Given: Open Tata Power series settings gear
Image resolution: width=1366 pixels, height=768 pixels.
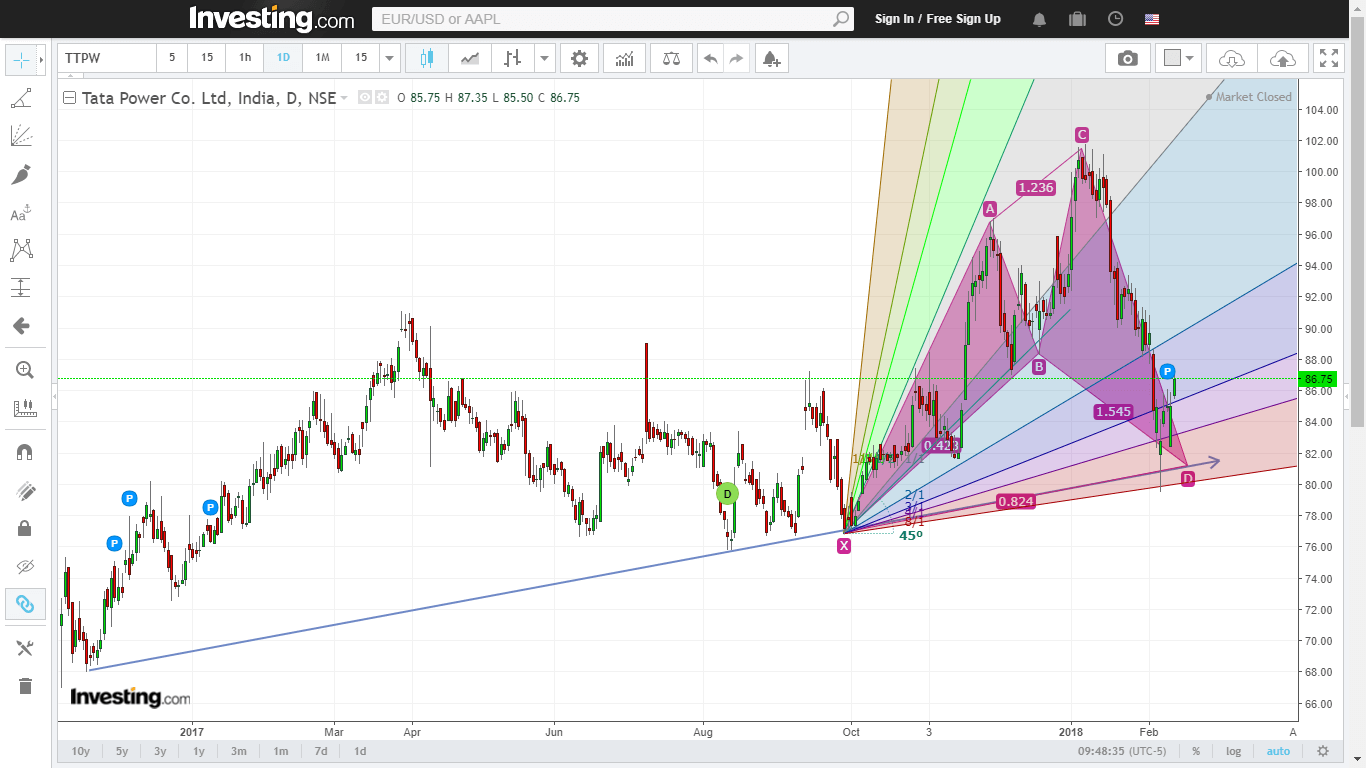Looking at the screenshot, I should pos(382,98).
